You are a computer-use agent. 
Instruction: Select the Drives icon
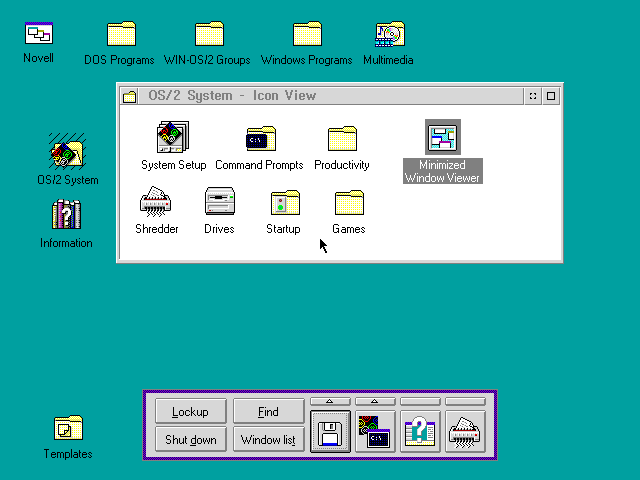[220, 201]
